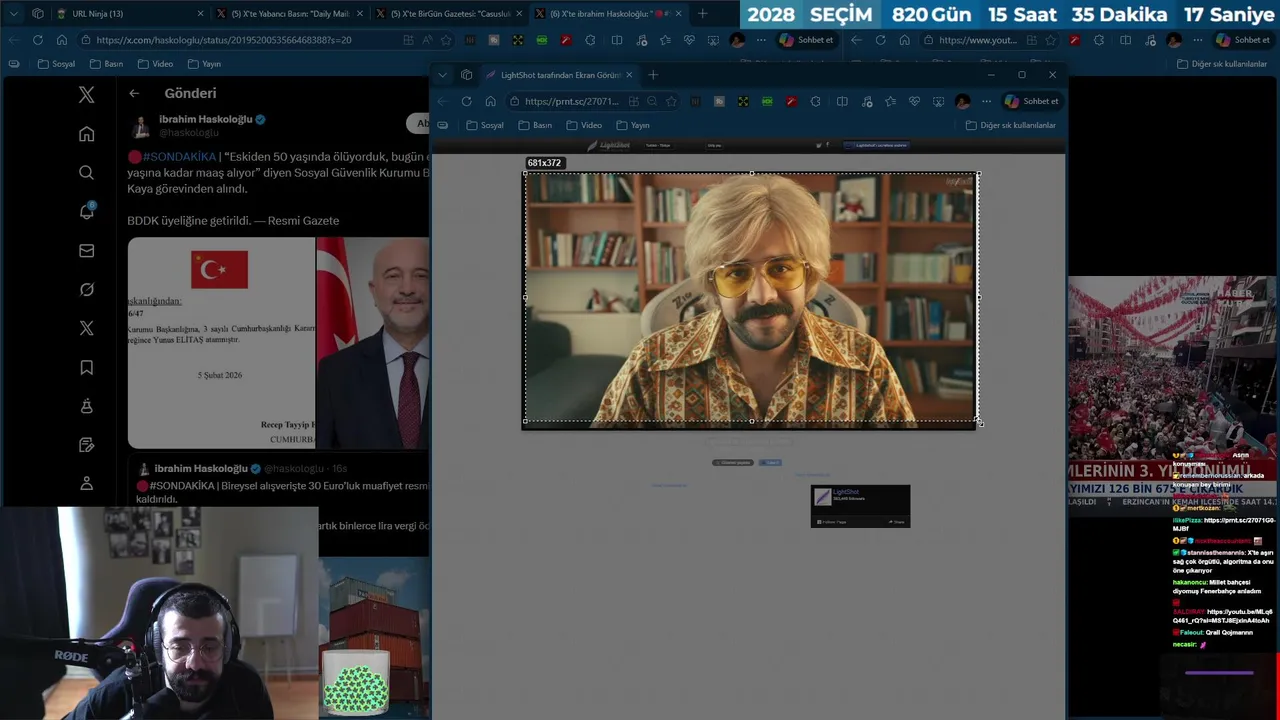
Task: Open notifications bell in X sidebar
Action: point(87,211)
